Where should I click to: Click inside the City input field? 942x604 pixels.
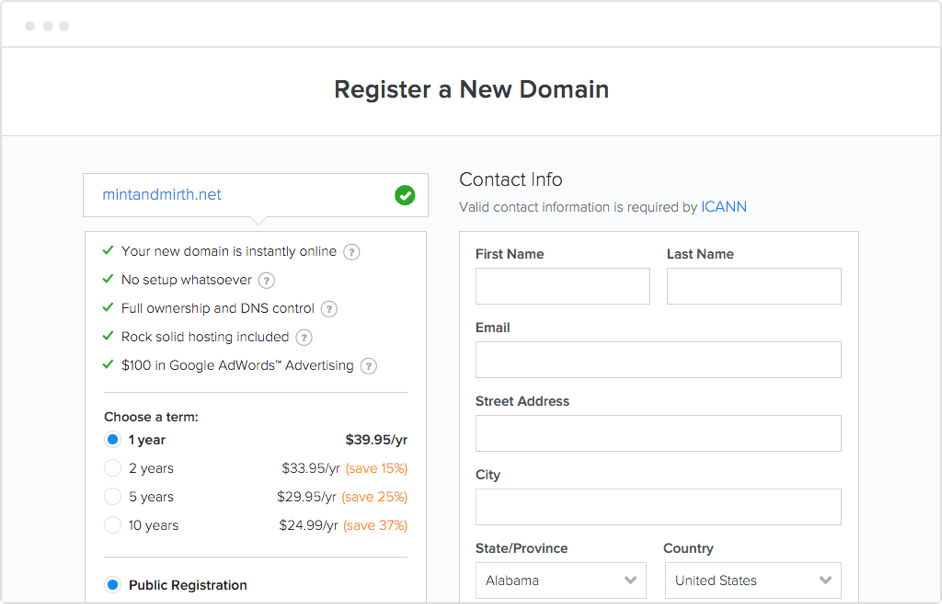point(658,507)
